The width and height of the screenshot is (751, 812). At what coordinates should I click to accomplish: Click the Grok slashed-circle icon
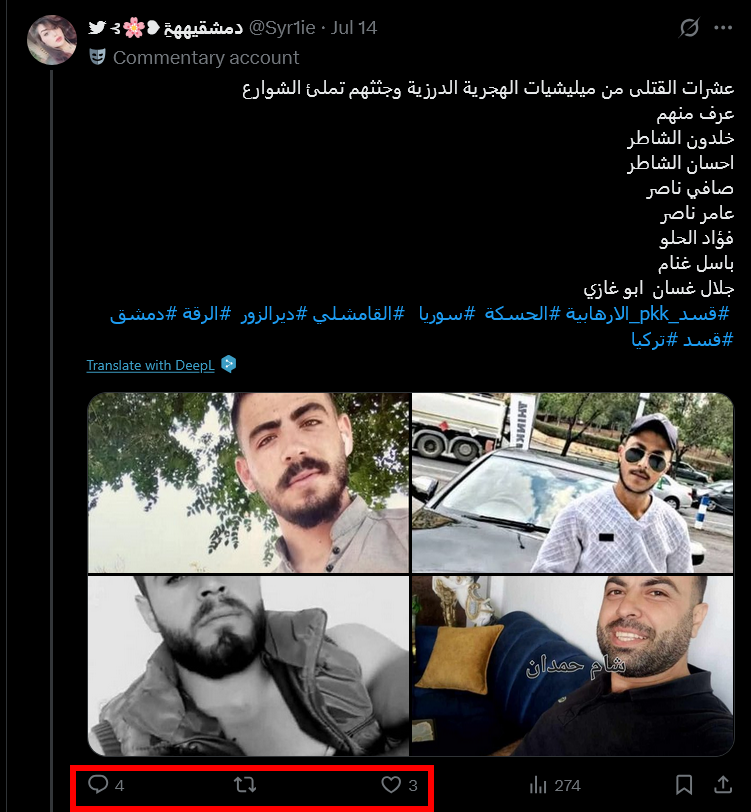pyautogui.click(x=689, y=28)
